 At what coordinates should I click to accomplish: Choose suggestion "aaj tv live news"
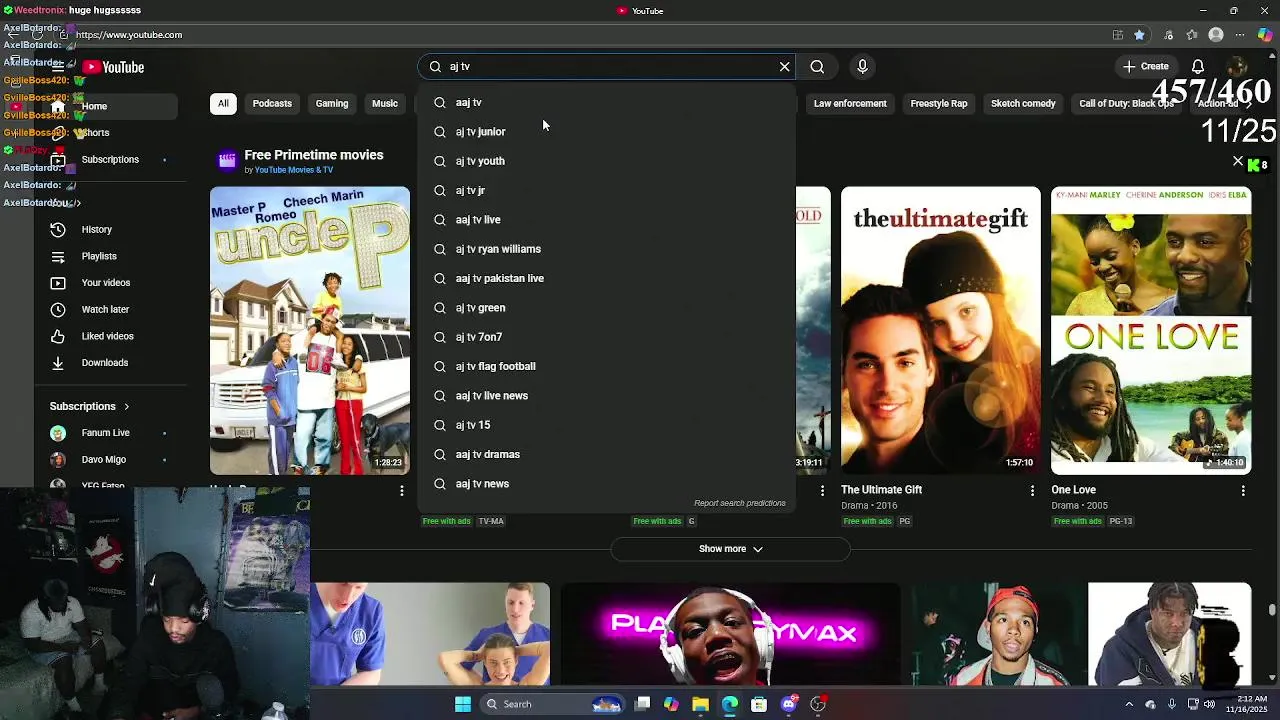[x=606, y=396]
